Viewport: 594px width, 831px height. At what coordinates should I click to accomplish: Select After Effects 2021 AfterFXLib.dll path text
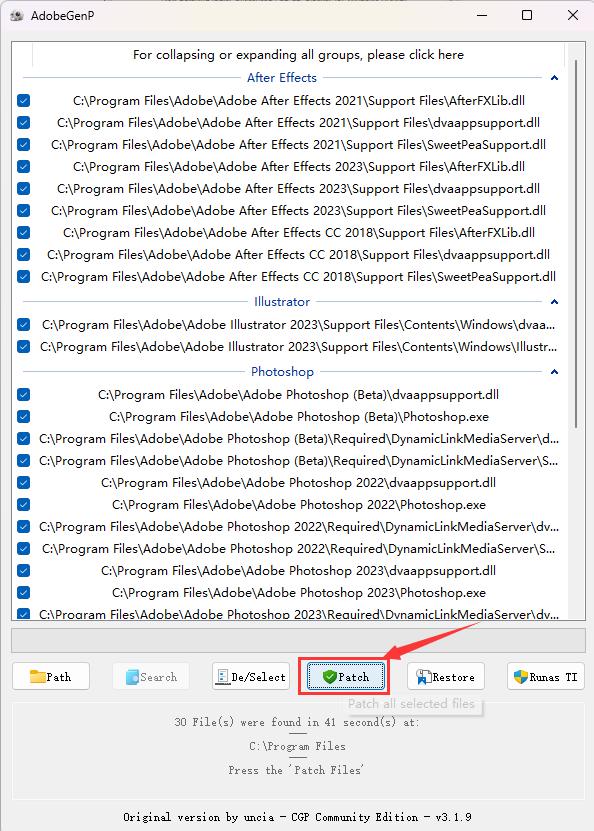click(x=299, y=101)
